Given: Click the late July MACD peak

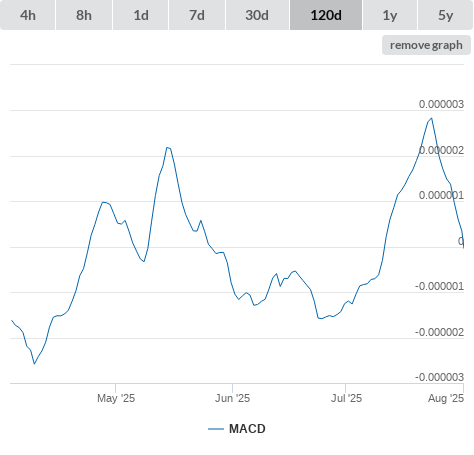Looking at the screenshot, I should click(x=432, y=118).
